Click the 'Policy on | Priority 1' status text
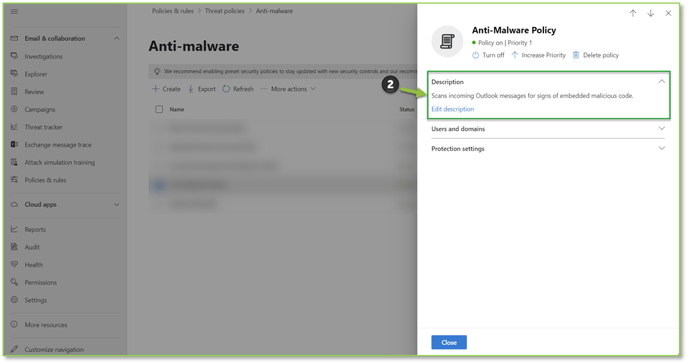This screenshot has height=364, width=688. [x=505, y=43]
